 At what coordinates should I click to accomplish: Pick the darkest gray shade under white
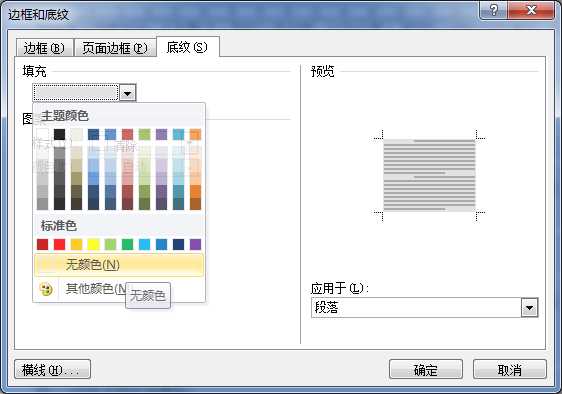click(42, 204)
